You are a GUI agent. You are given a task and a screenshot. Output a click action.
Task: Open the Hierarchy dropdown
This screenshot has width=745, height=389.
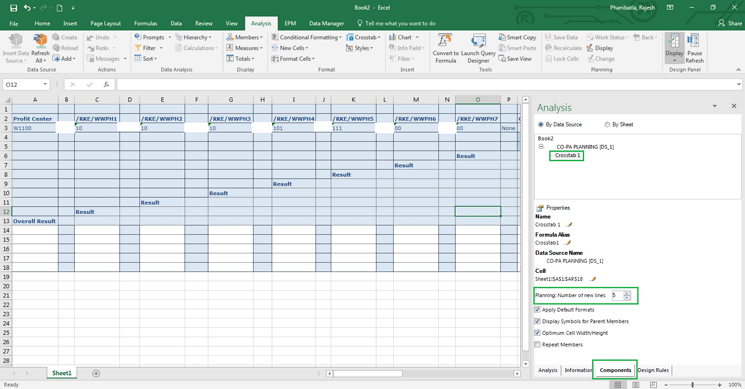coord(193,37)
